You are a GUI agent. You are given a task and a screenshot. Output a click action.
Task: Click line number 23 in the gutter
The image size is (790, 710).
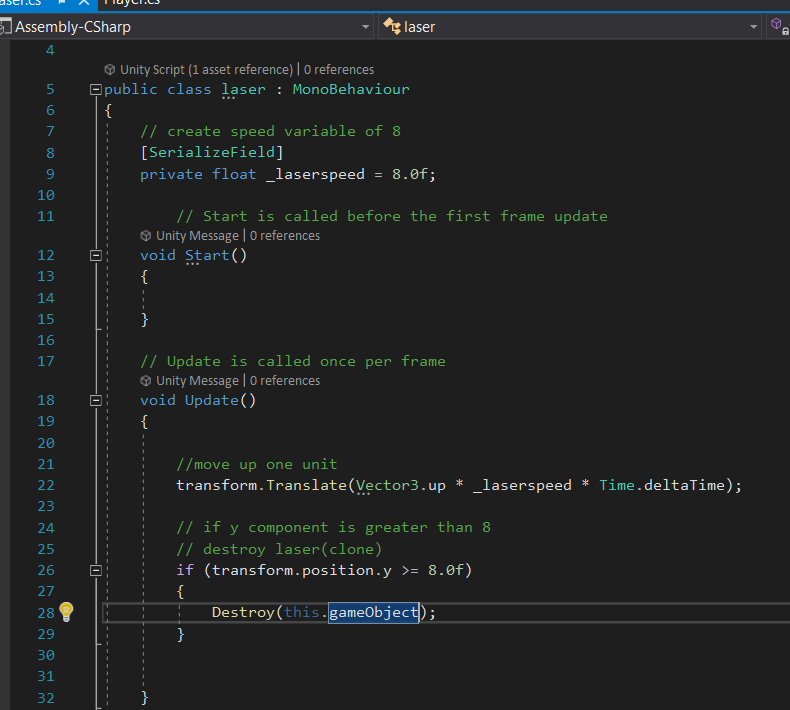(x=46, y=506)
